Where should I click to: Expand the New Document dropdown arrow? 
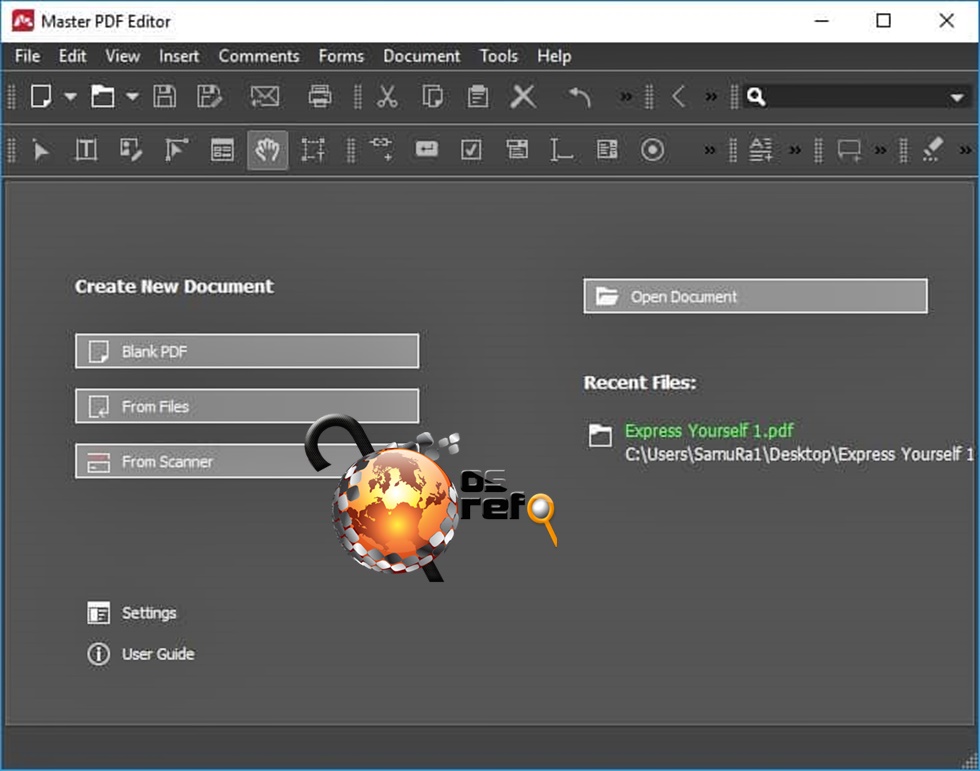coord(71,97)
